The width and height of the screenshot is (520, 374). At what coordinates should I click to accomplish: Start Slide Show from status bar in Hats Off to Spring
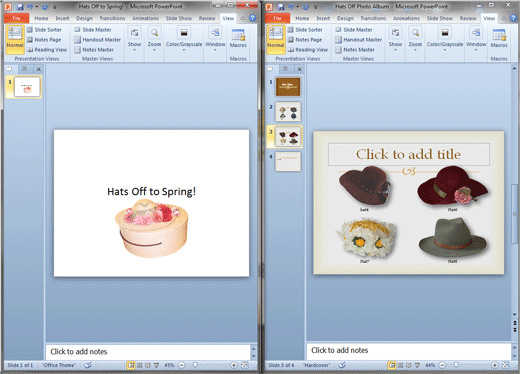click(x=156, y=365)
